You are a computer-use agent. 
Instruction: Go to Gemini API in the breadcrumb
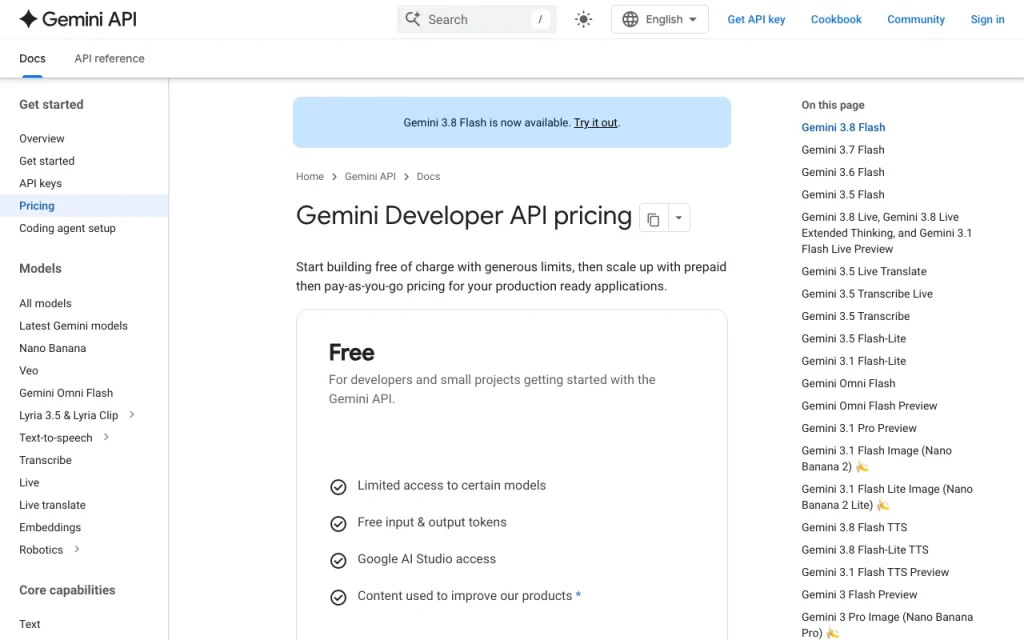click(370, 176)
